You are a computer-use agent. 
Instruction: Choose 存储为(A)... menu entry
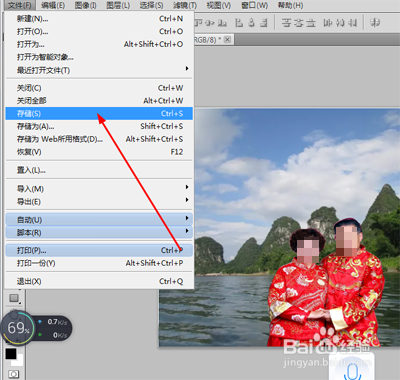99,126
